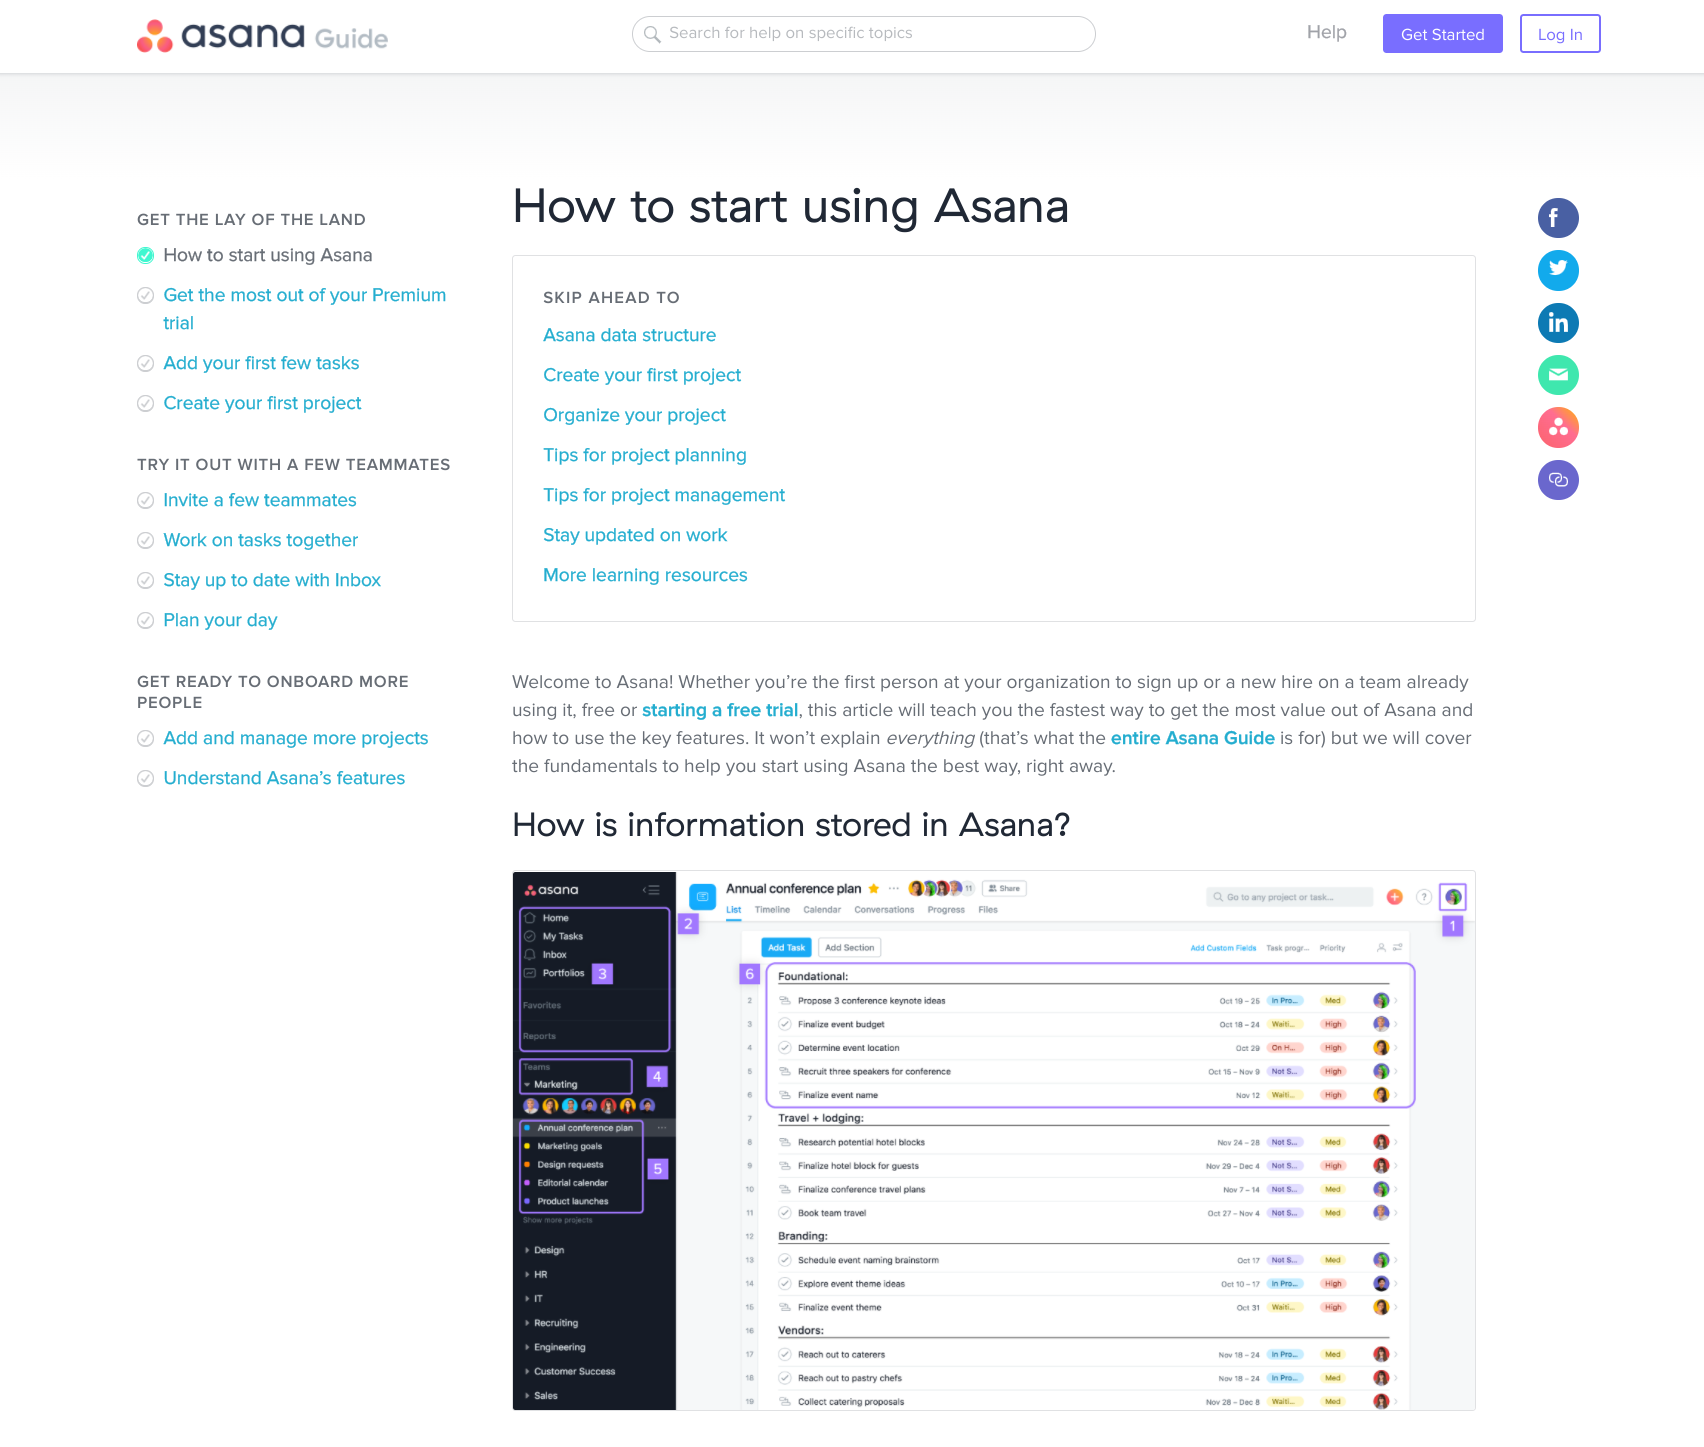This screenshot has width=1704, height=1447.
Task: Share the article via email icon
Action: click(x=1558, y=375)
